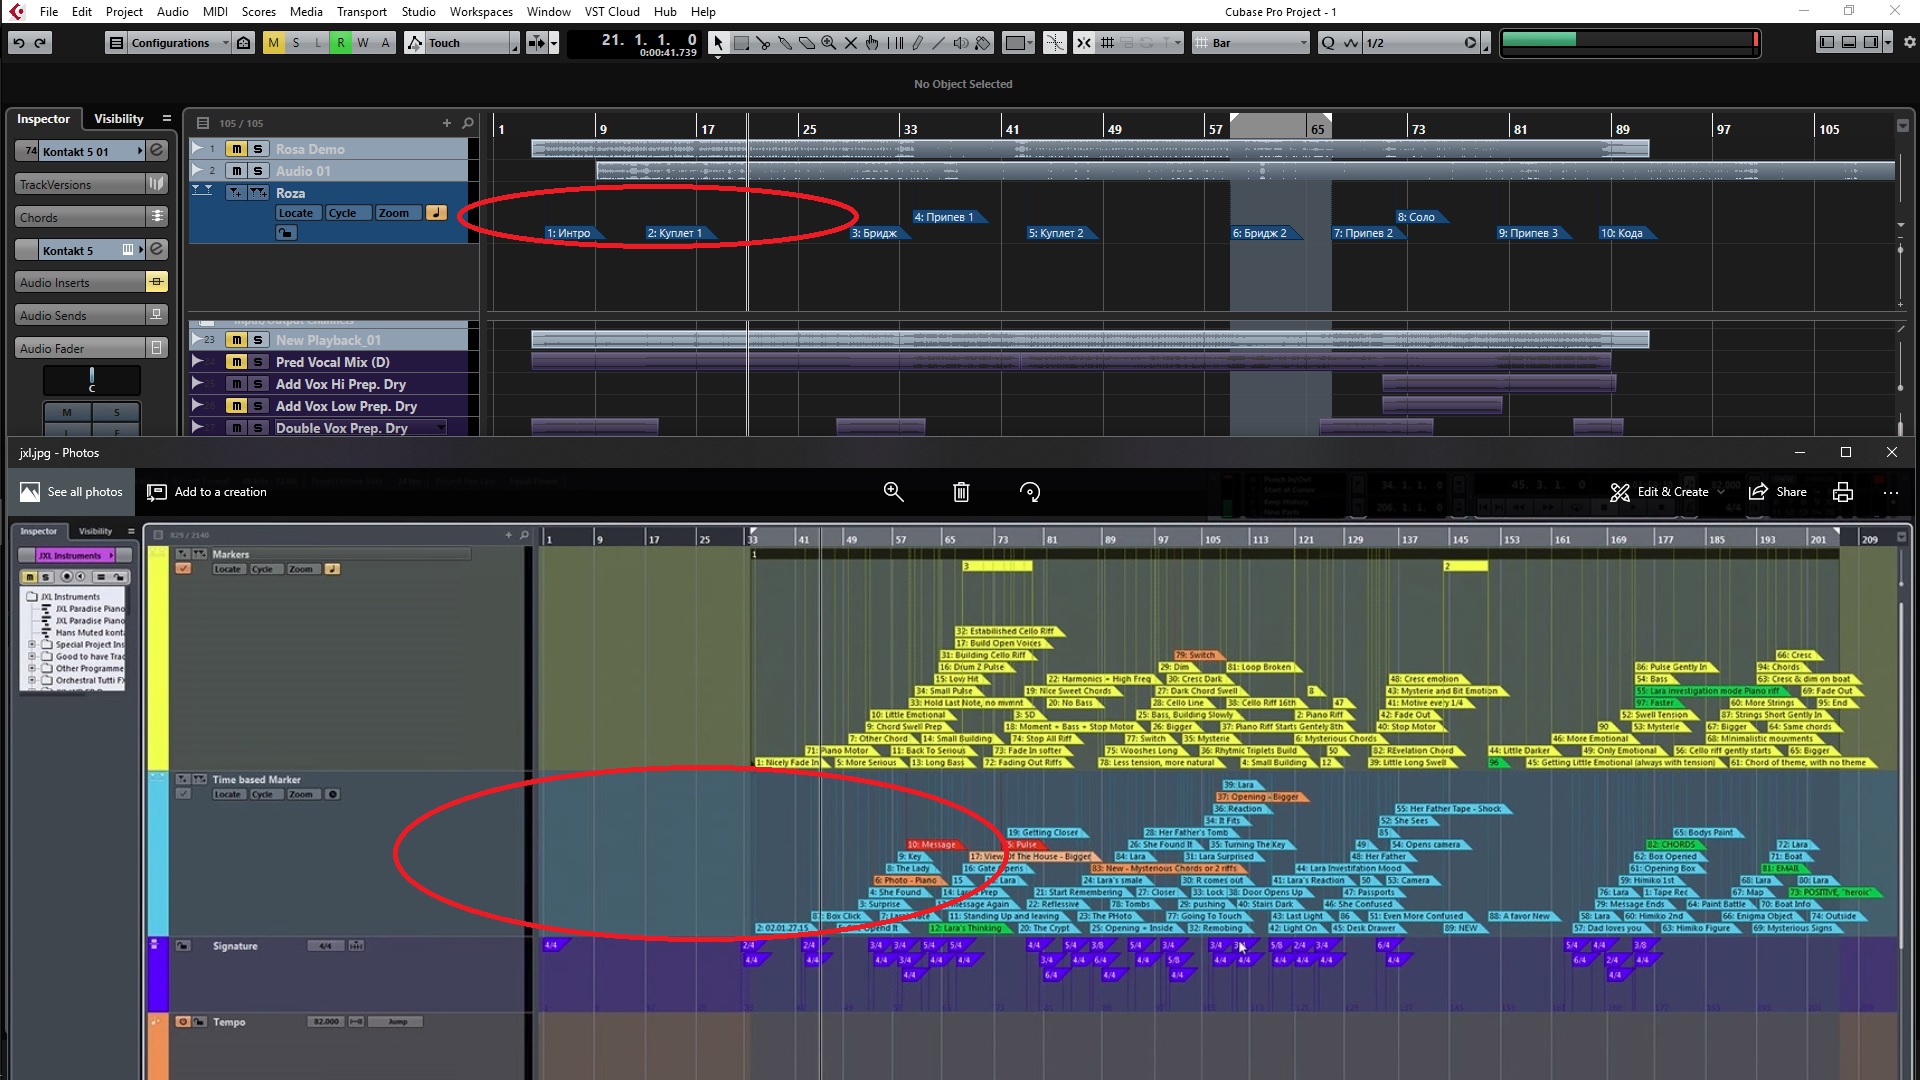The height and width of the screenshot is (1080, 1920).
Task: Toggle global Read automation (R) button
Action: pyautogui.click(x=341, y=43)
